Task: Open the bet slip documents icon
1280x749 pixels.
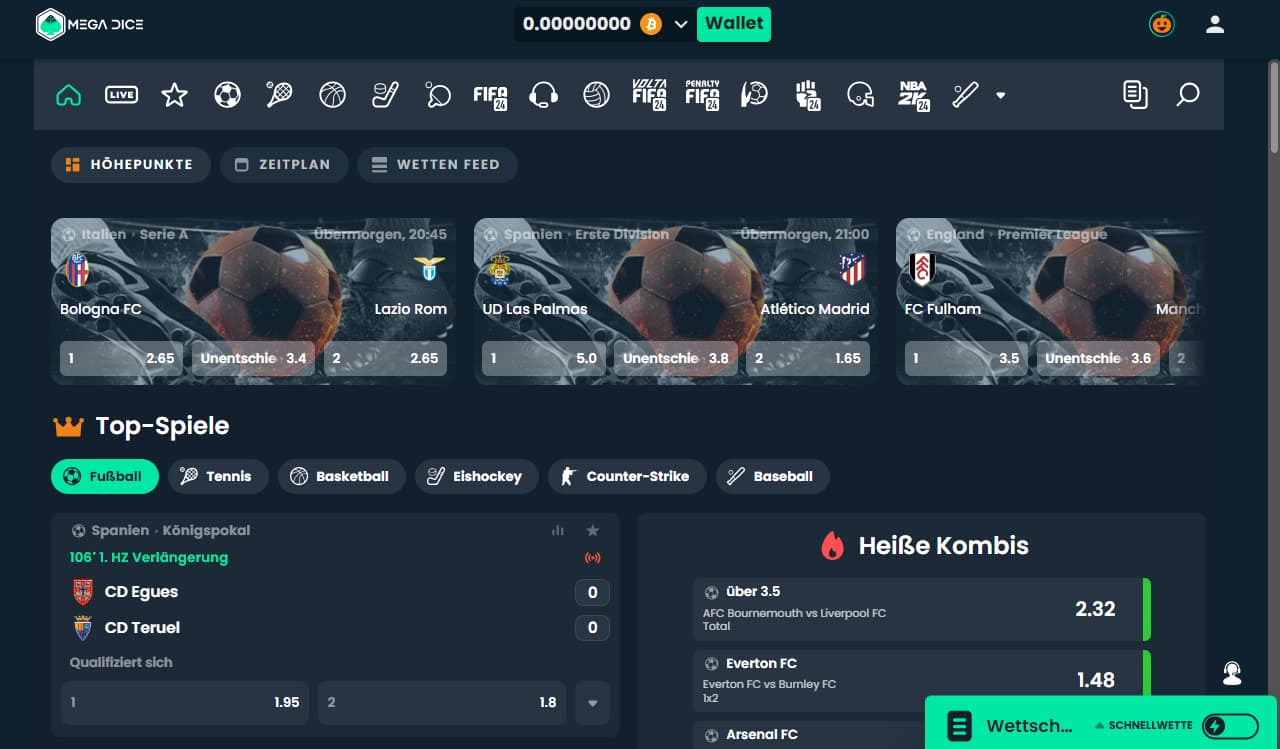Action: tap(1135, 95)
